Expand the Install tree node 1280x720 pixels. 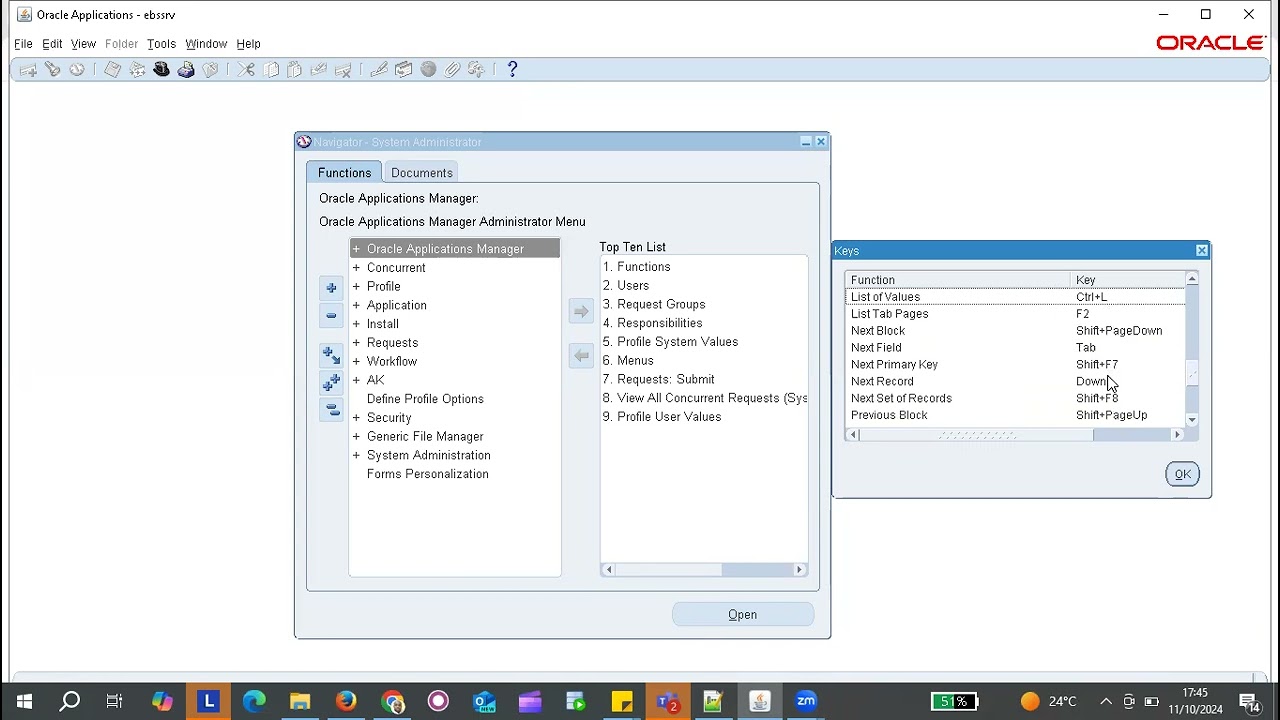(x=356, y=324)
